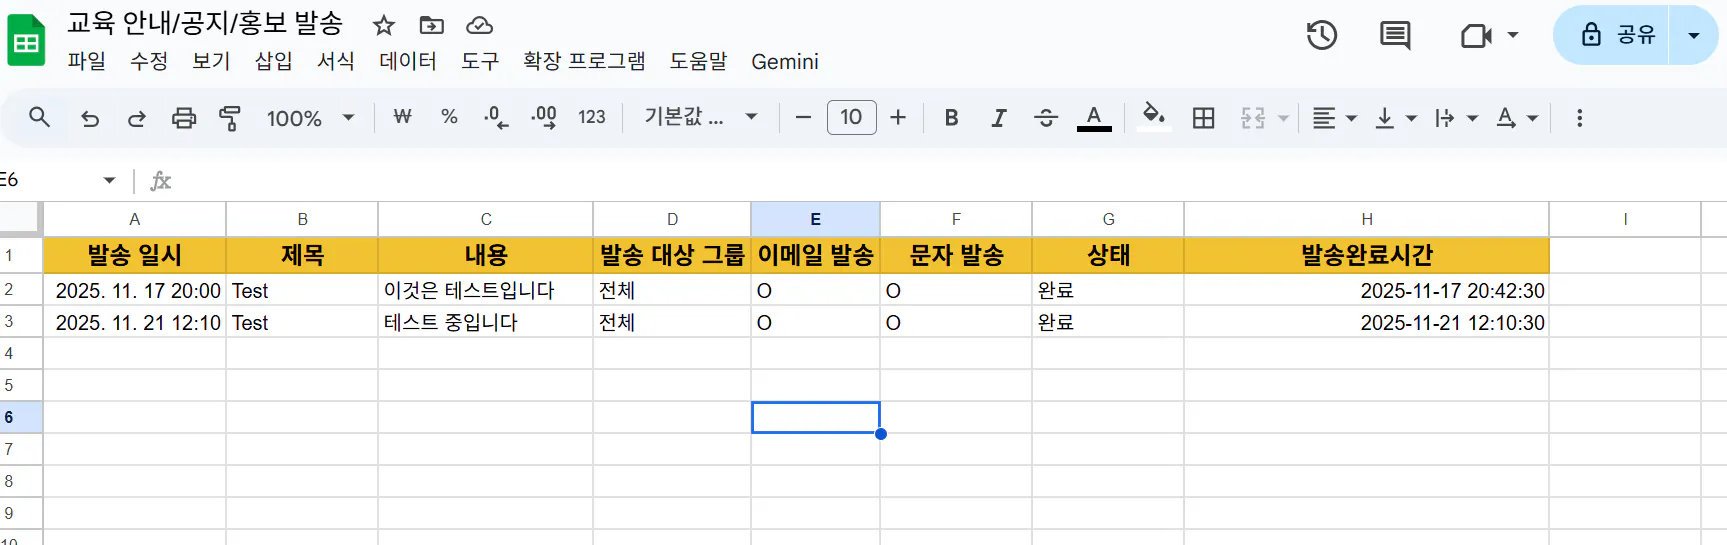Open the comments panel icon

pos(1394,35)
